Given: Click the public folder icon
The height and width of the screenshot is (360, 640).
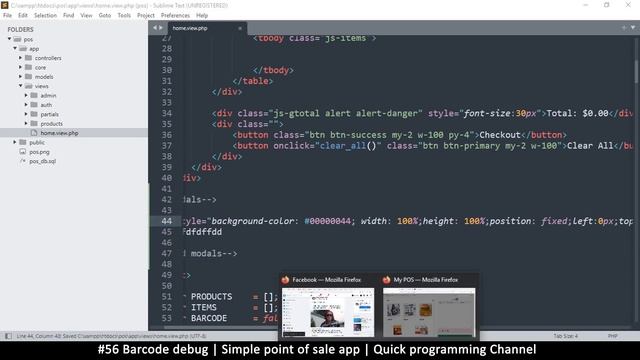Looking at the screenshot, I should pyautogui.click(x=23, y=142).
